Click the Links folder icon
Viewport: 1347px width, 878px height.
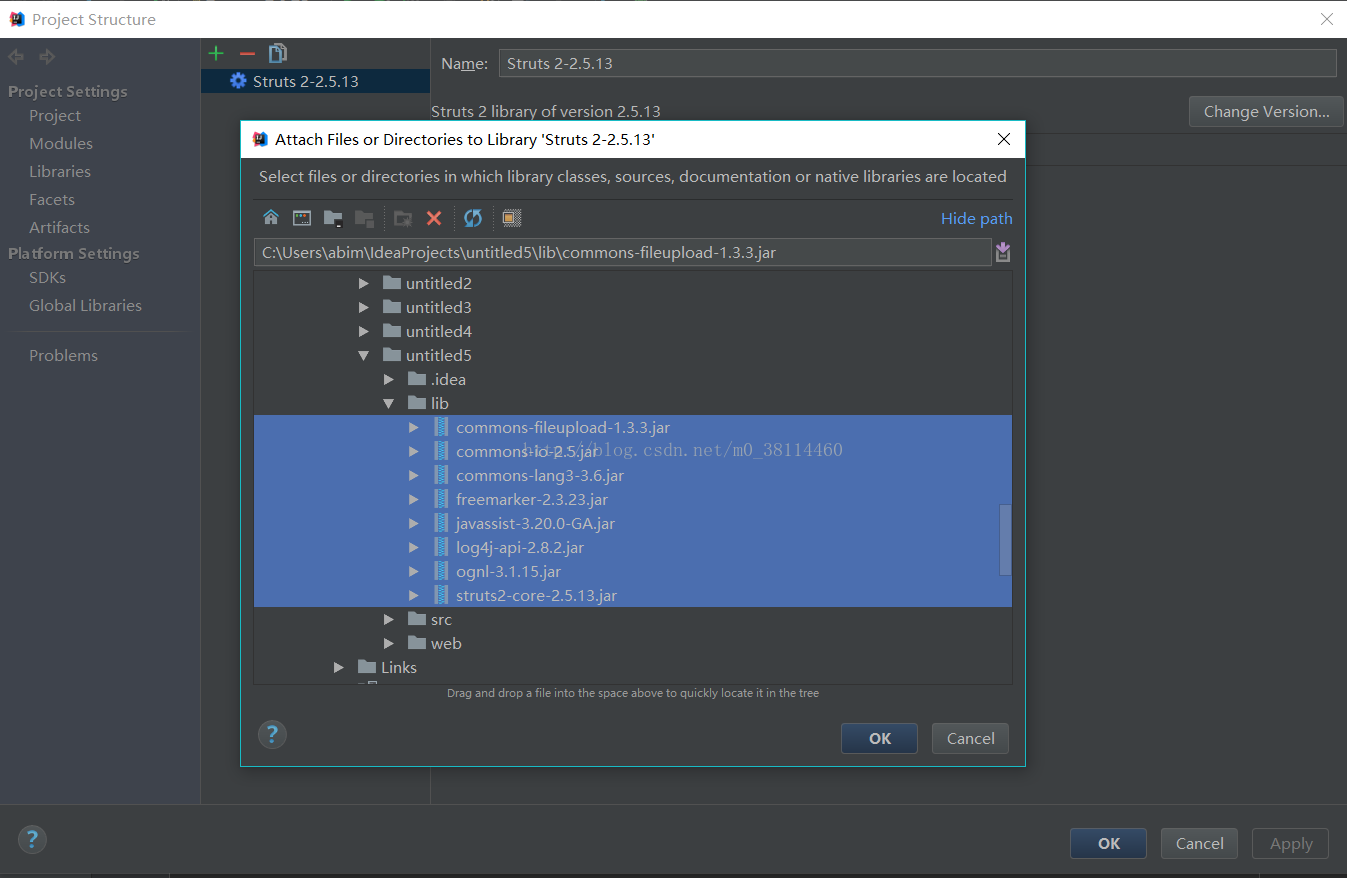(367, 667)
